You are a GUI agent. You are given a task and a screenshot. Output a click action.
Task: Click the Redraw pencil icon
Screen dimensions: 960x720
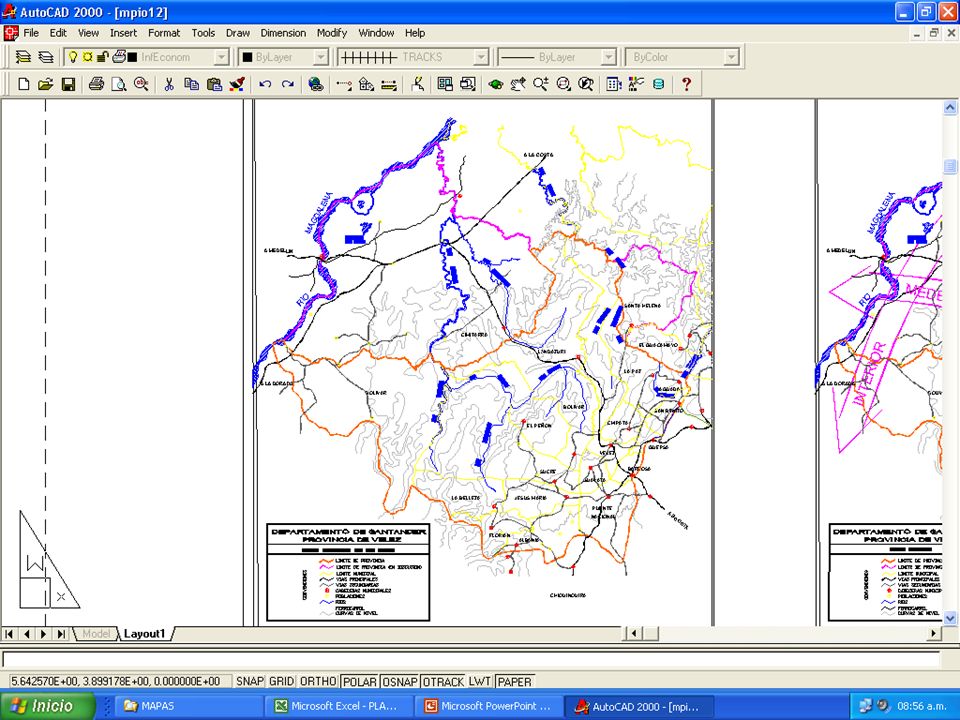pos(418,84)
